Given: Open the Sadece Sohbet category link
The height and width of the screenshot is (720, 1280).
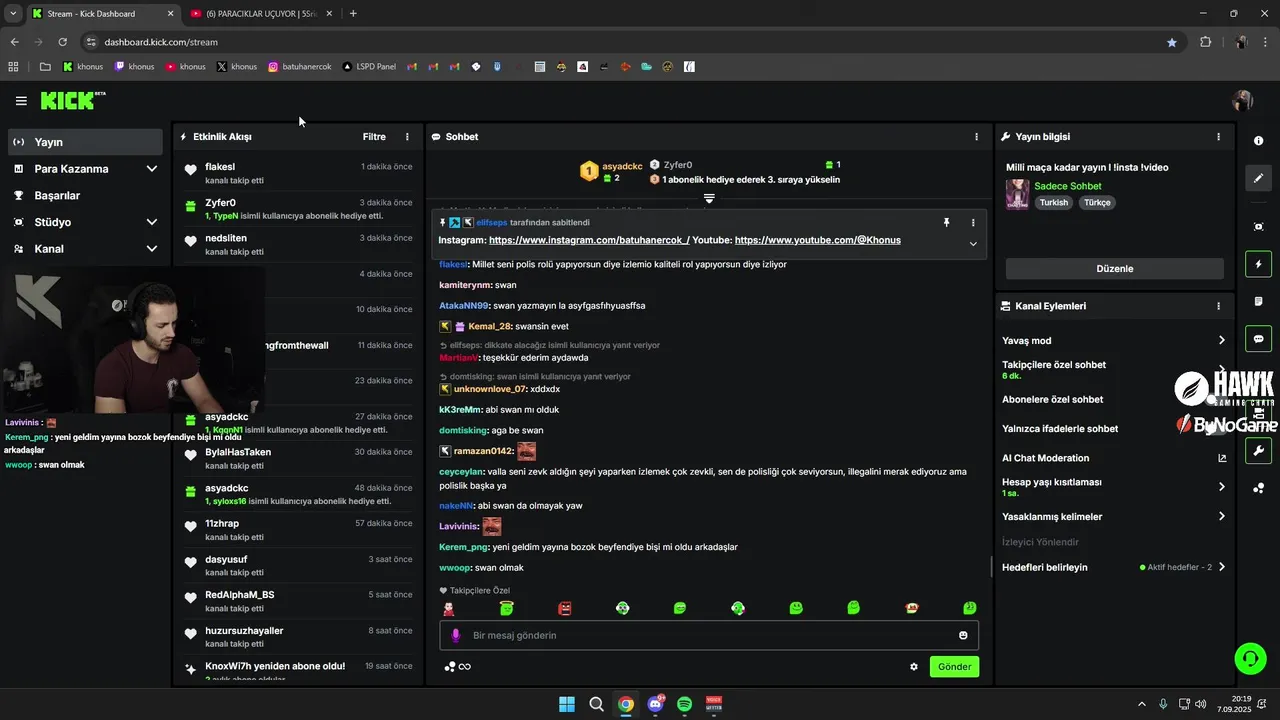Looking at the screenshot, I should 1068,186.
